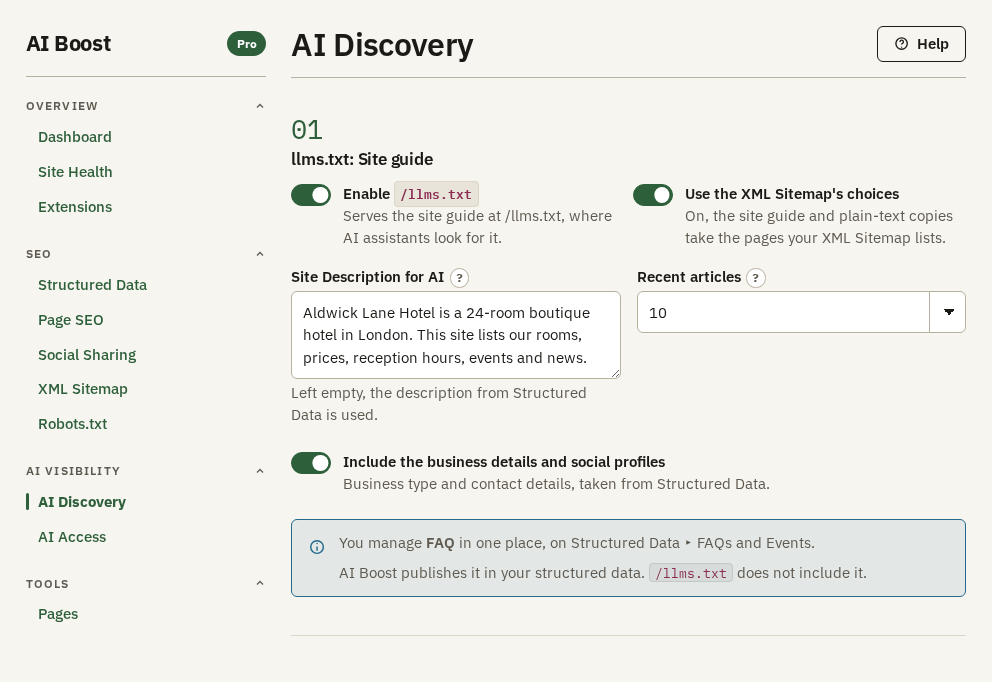Click the Recent articles value field showing 10

point(783,312)
